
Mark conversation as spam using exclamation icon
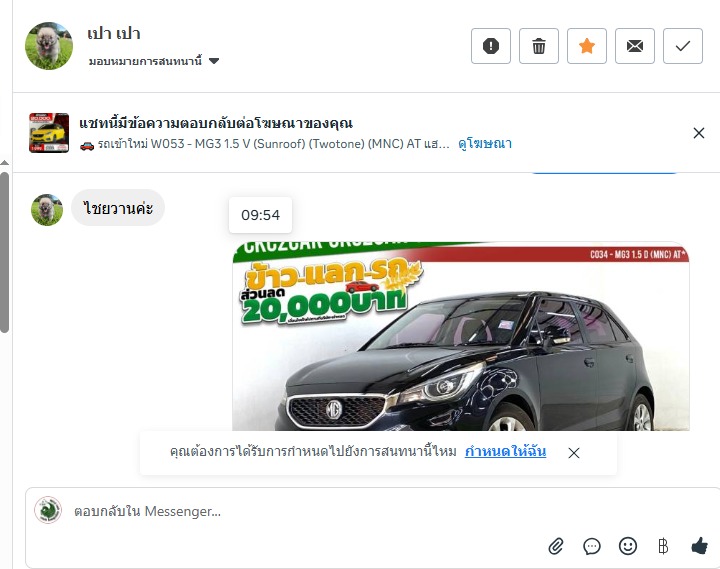pos(490,46)
